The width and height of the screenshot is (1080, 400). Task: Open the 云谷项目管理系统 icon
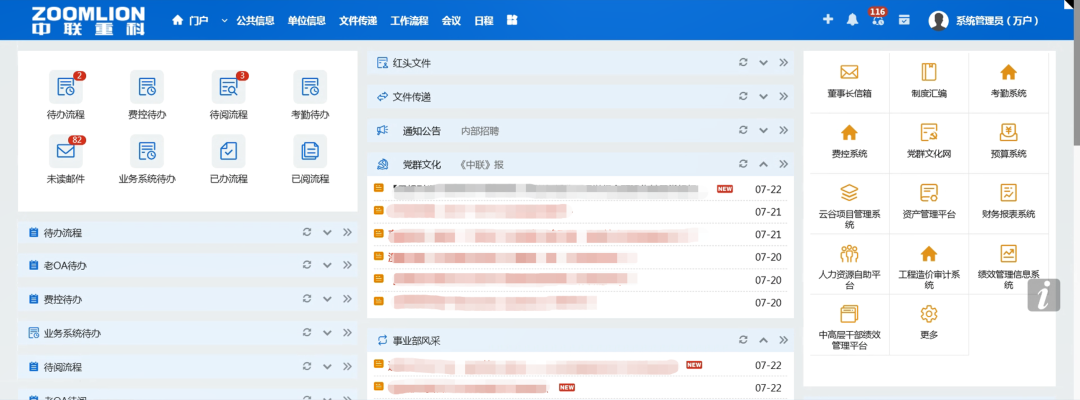click(x=849, y=193)
